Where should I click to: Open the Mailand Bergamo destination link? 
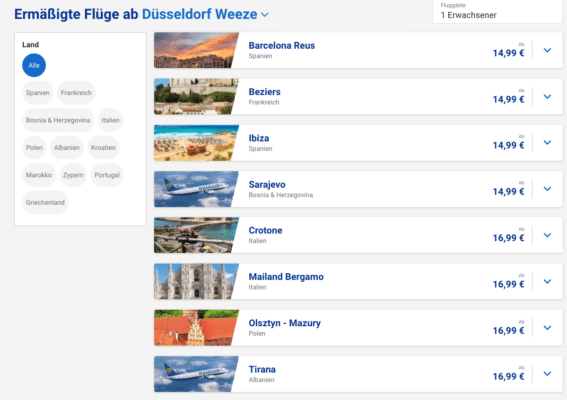pyautogui.click(x=286, y=277)
